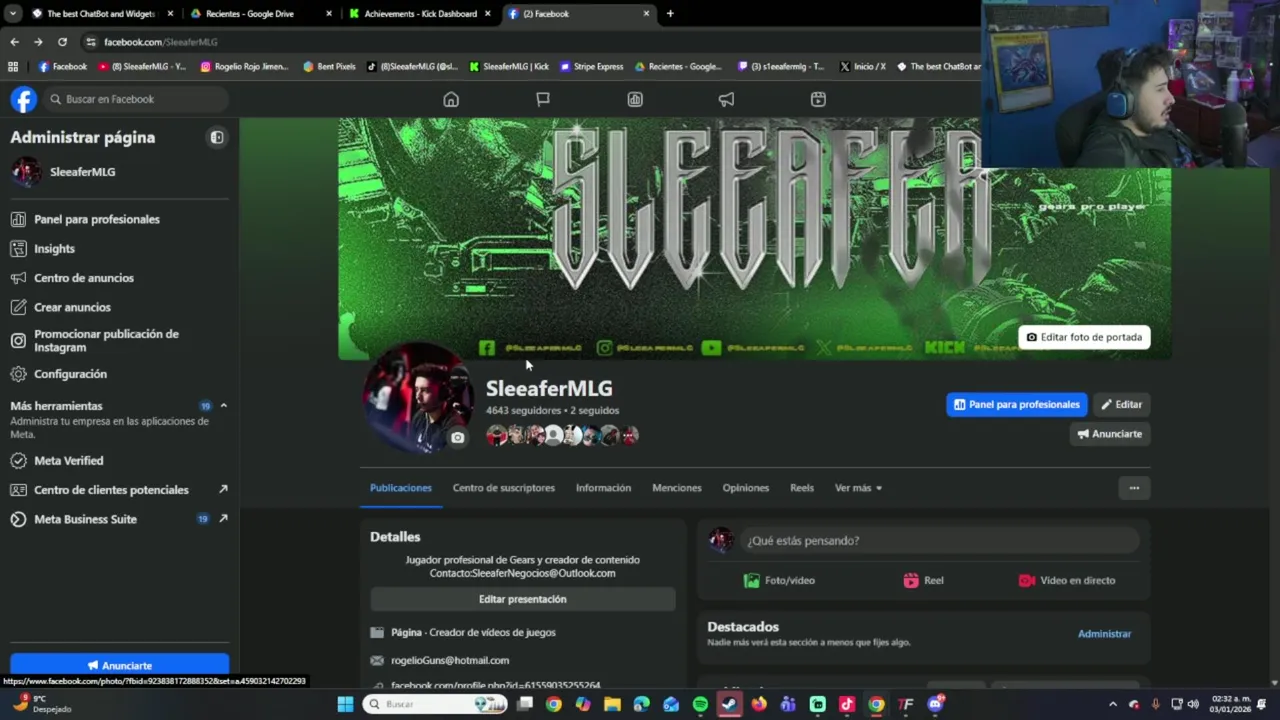Select the Publicaciones profile tab
The width and height of the screenshot is (1280, 720).
pyautogui.click(x=401, y=488)
